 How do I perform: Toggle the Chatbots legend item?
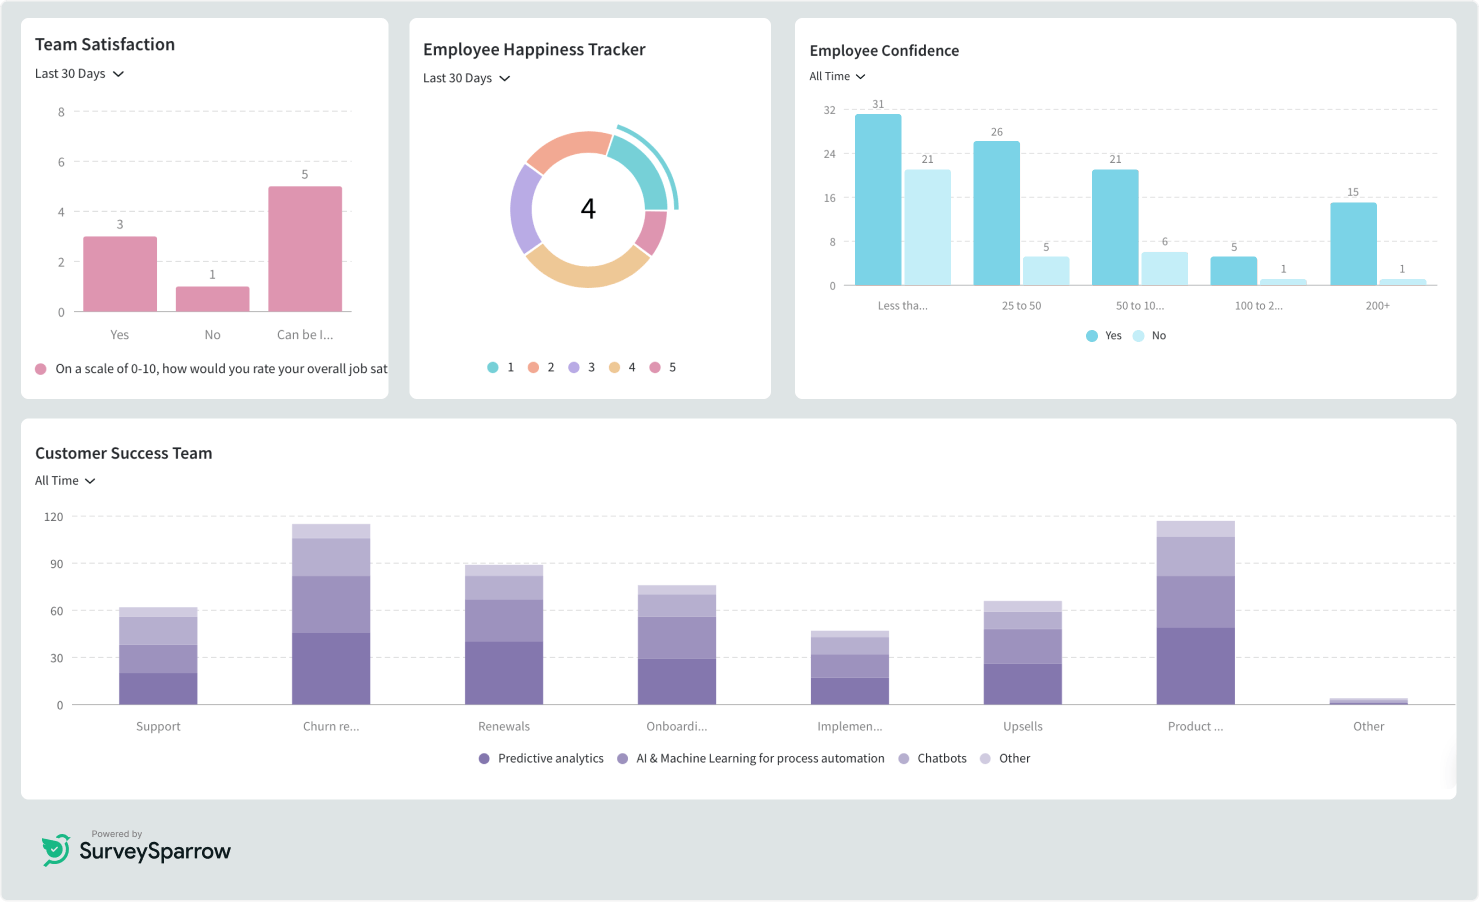(x=933, y=759)
